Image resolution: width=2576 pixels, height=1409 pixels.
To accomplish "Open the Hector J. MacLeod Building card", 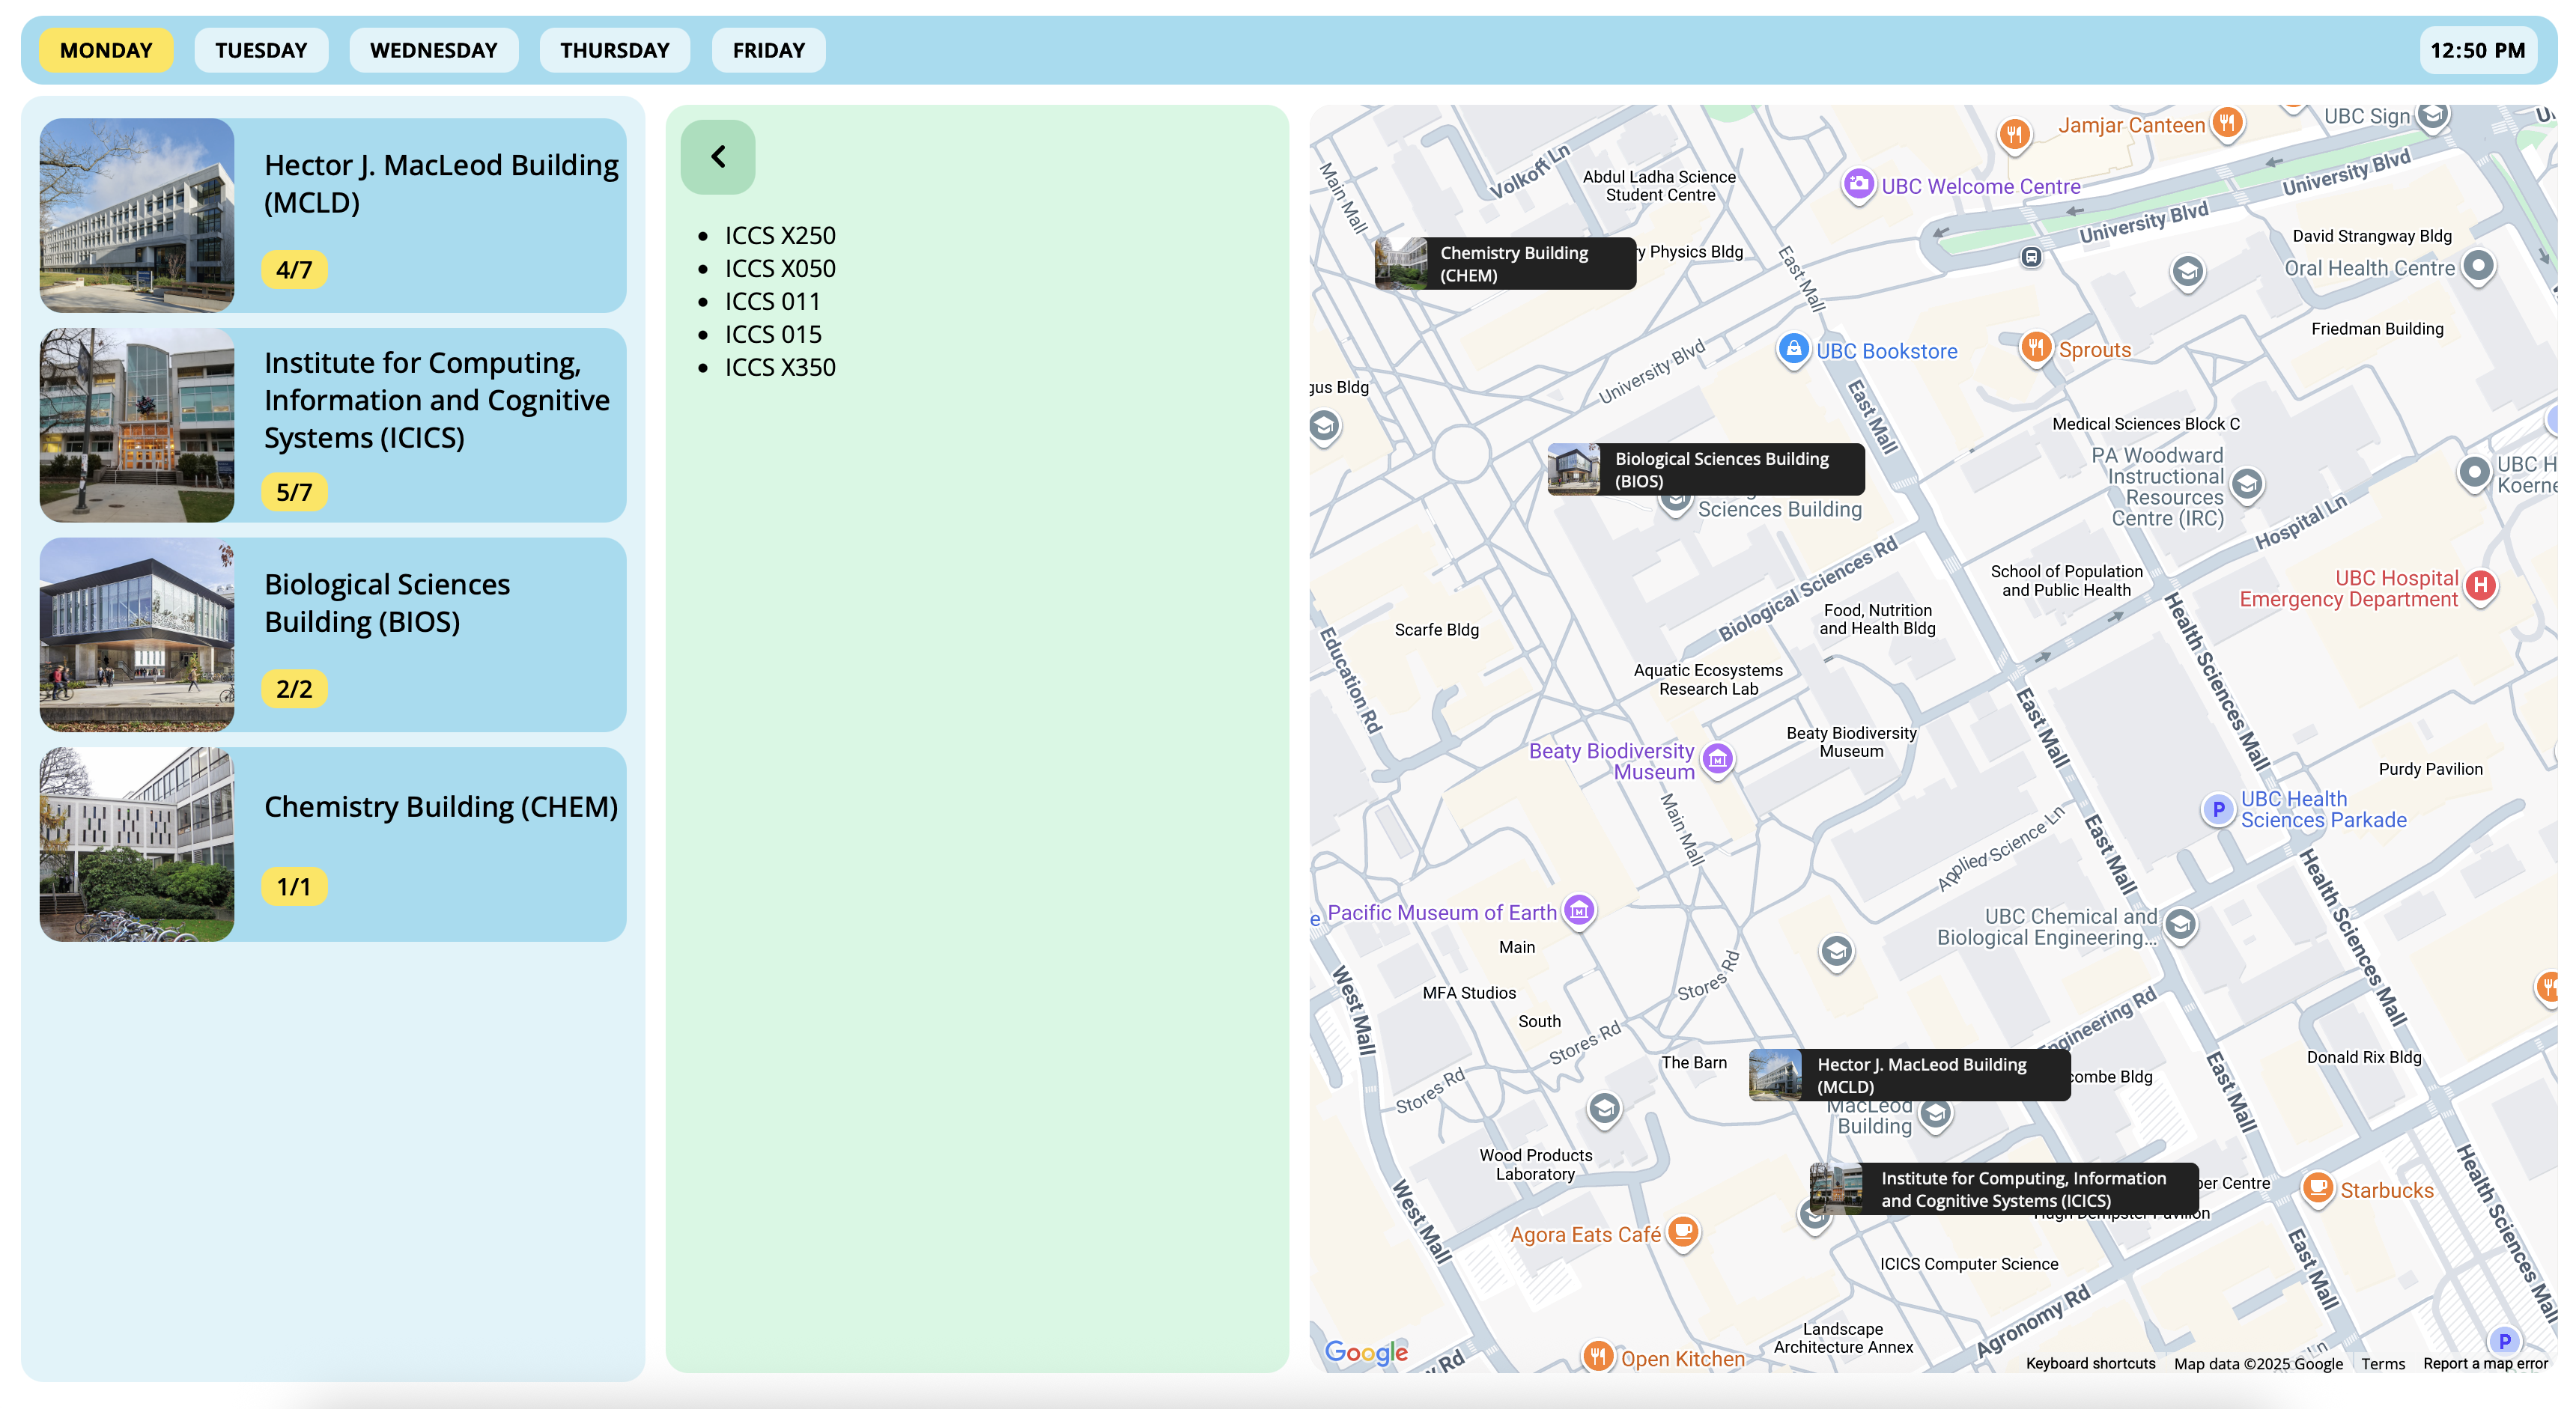I will click(333, 215).
